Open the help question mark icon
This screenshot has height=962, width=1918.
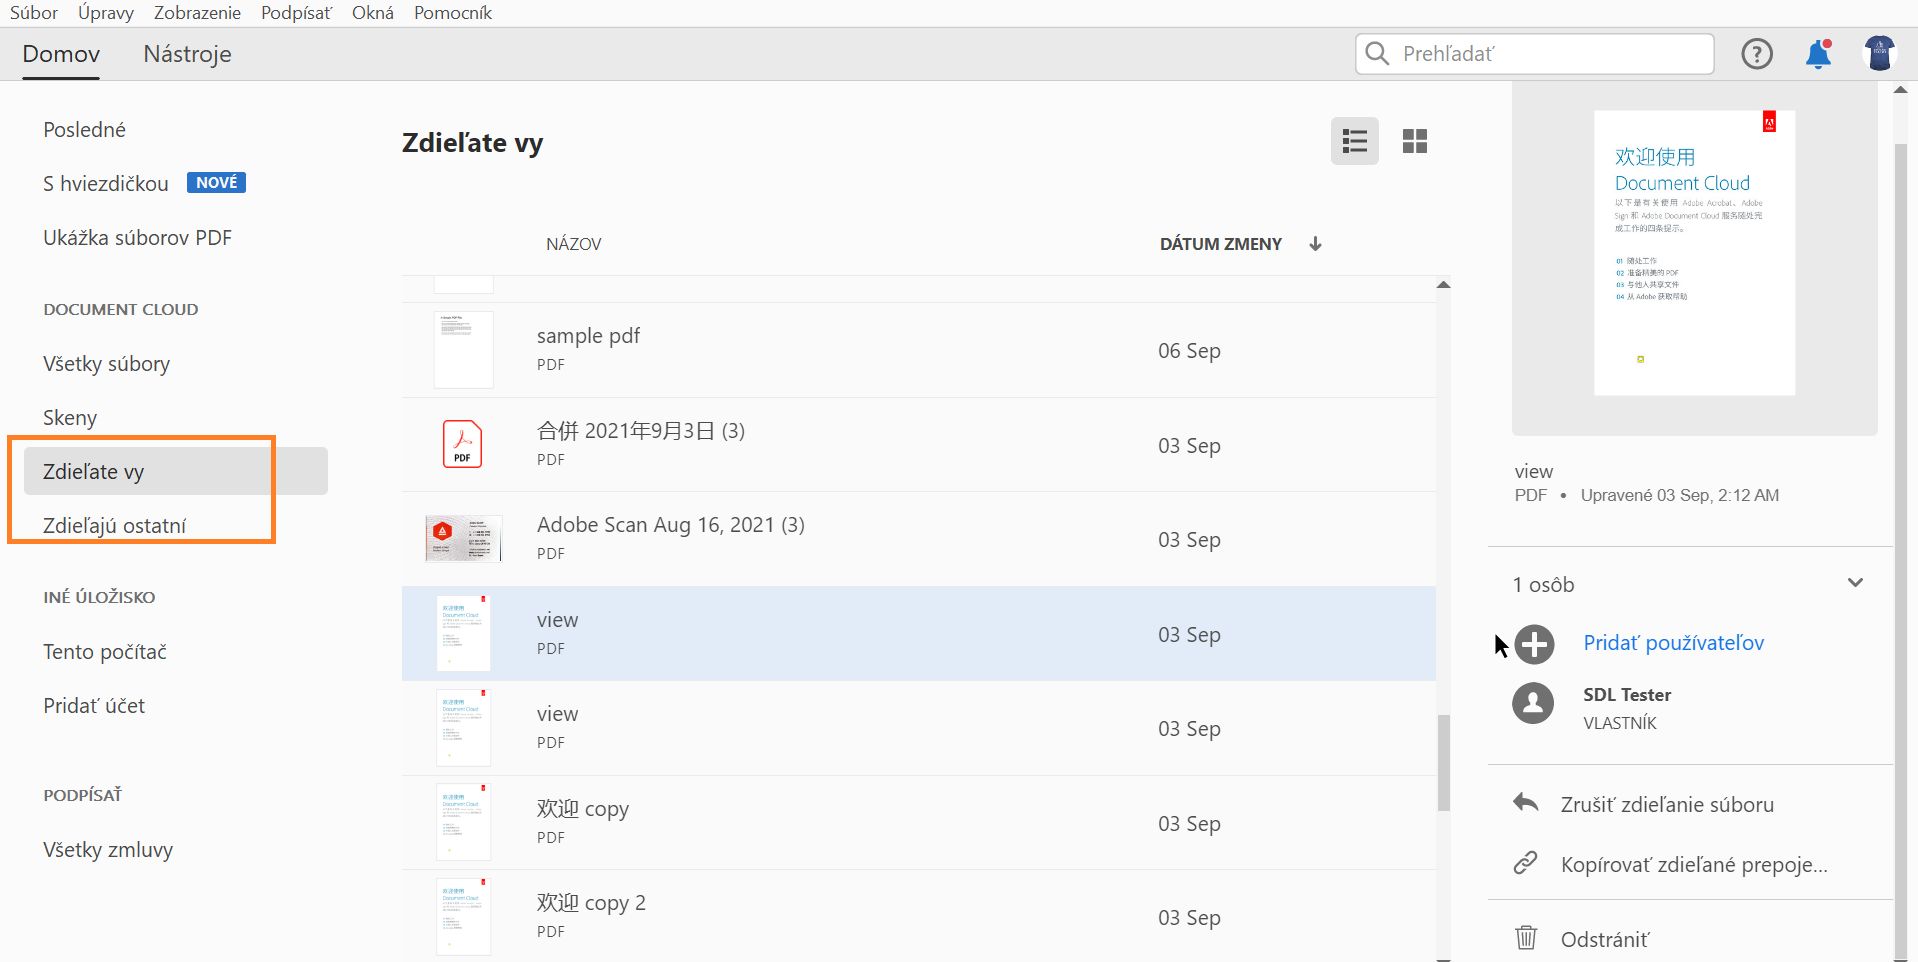1757,54
